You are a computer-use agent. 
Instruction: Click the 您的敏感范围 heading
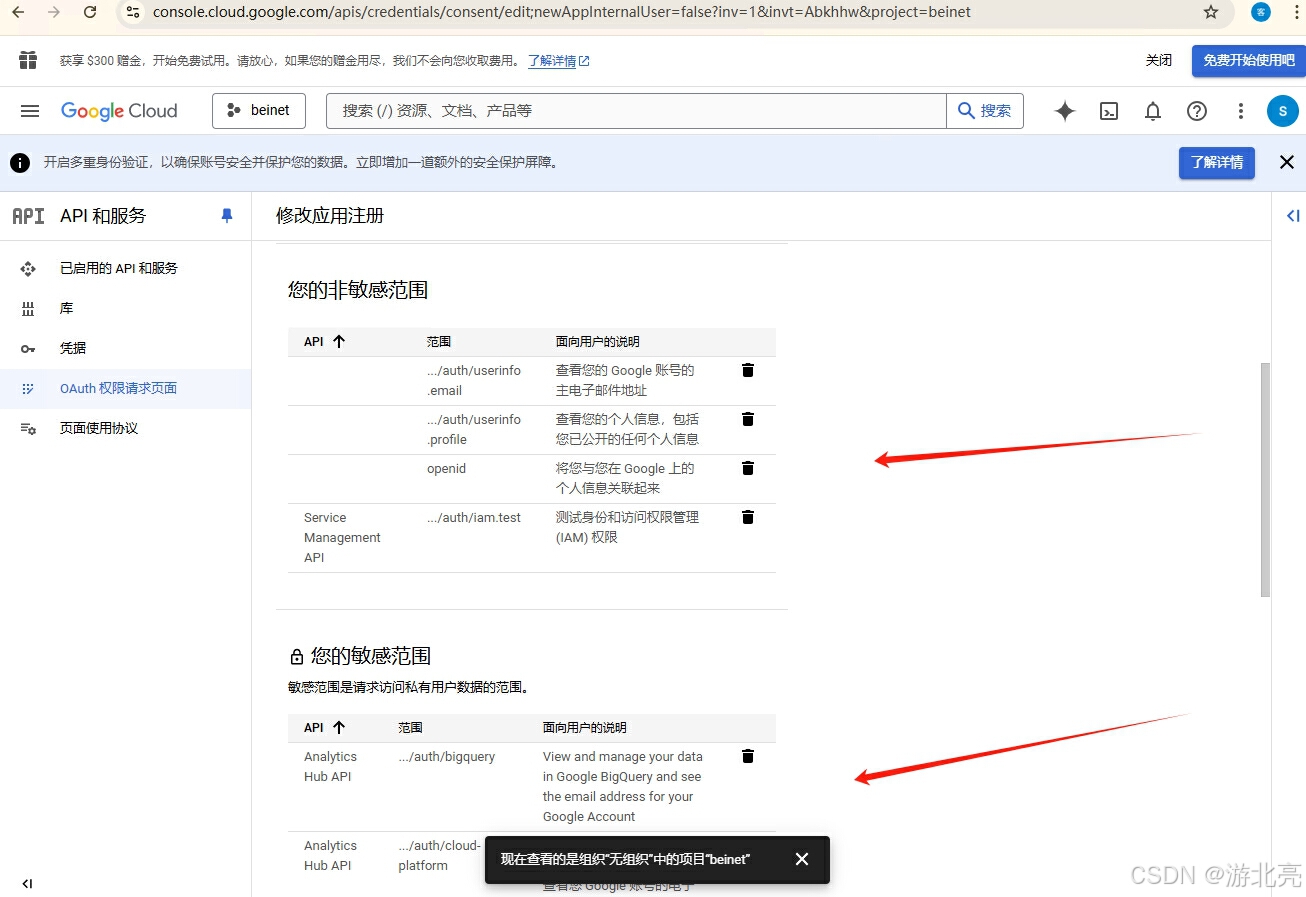coord(371,656)
